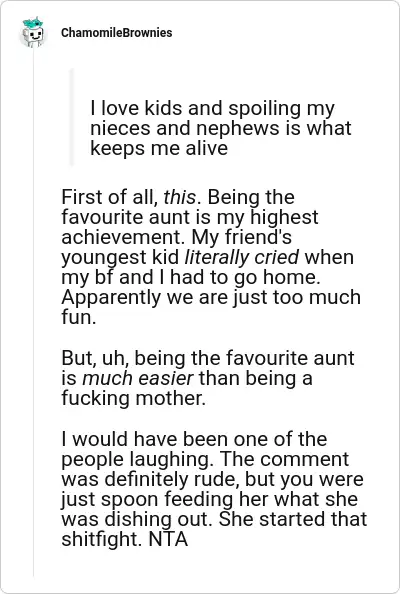400x594 pixels.
Task: Click the italic phrase 'much easier'
Action: pyautogui.click(x=138, y=378)
